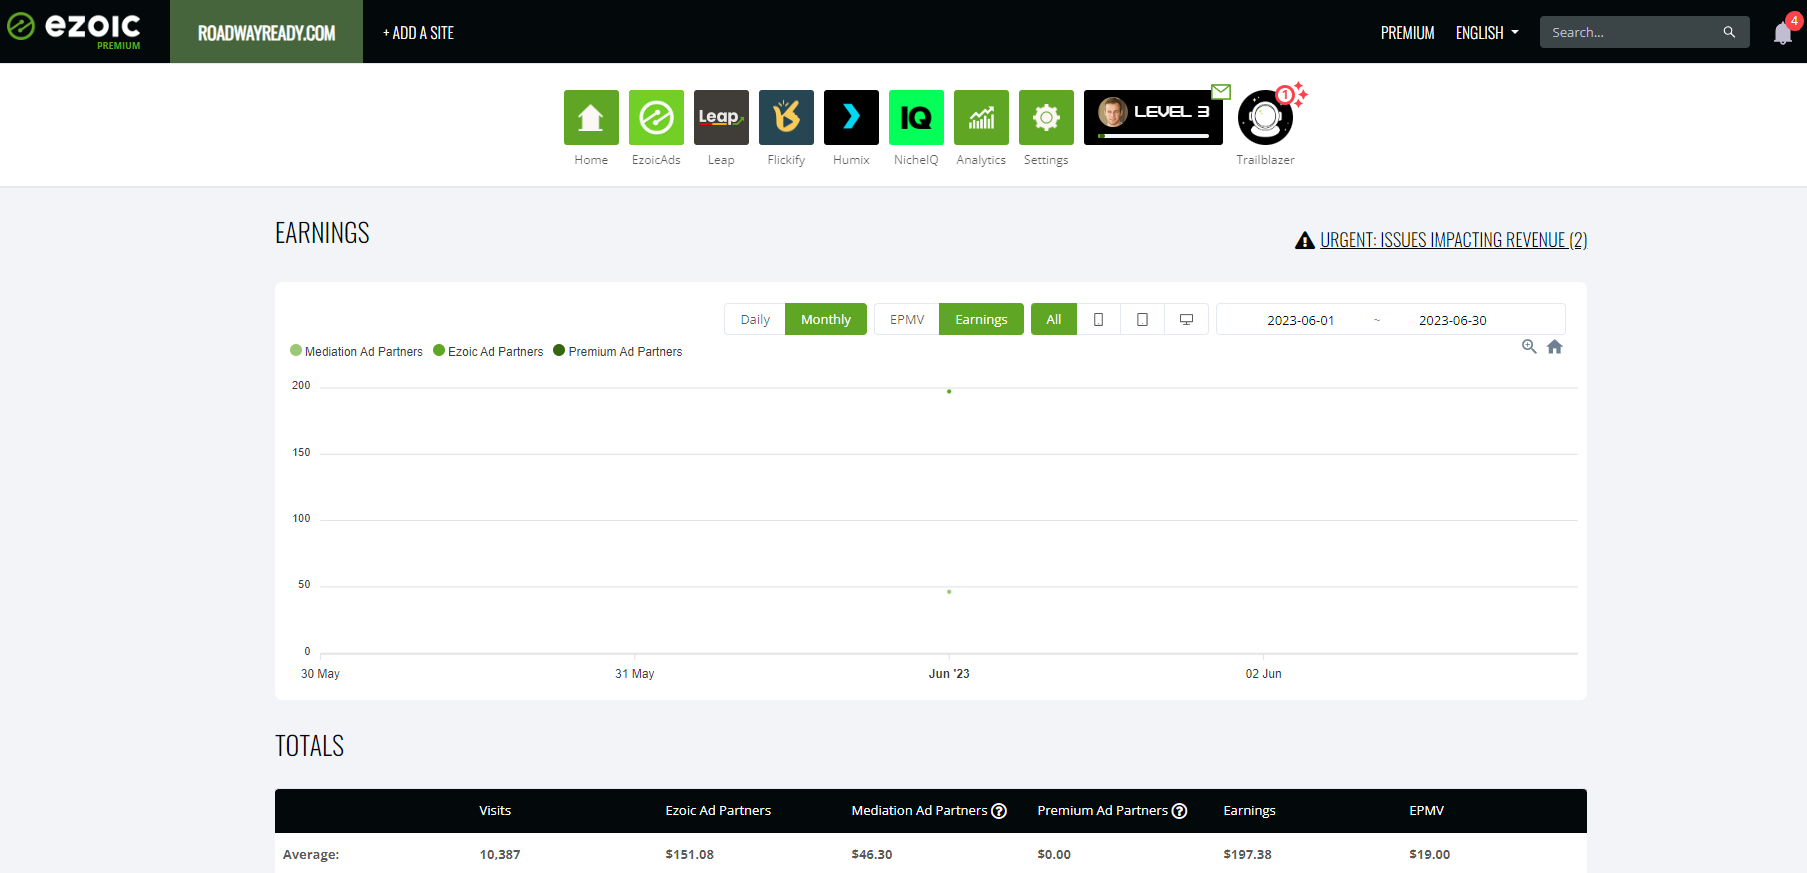Screen dimensions: 1807x873
Task: Open the Home dashboard icon
Action: pos(591,117)
